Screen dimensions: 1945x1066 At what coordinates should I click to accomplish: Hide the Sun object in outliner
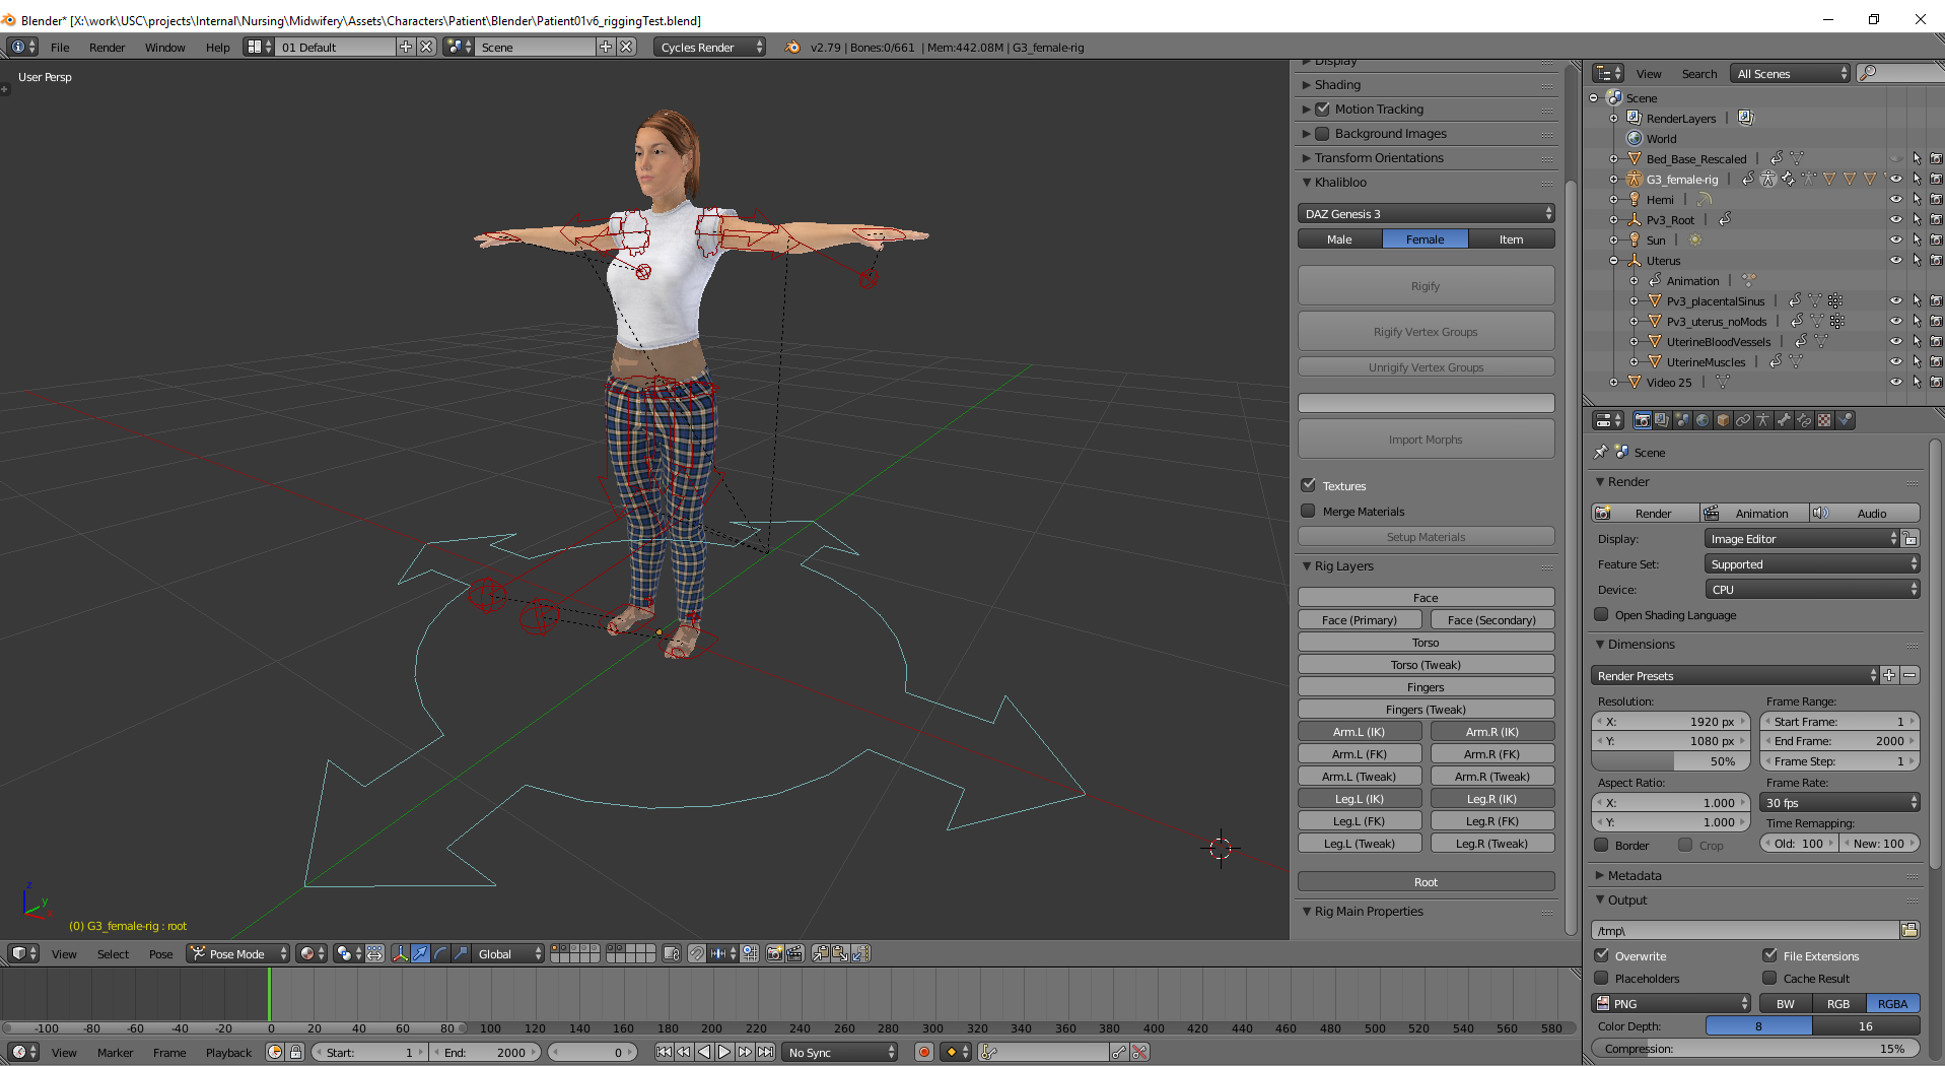[1895, 240]
